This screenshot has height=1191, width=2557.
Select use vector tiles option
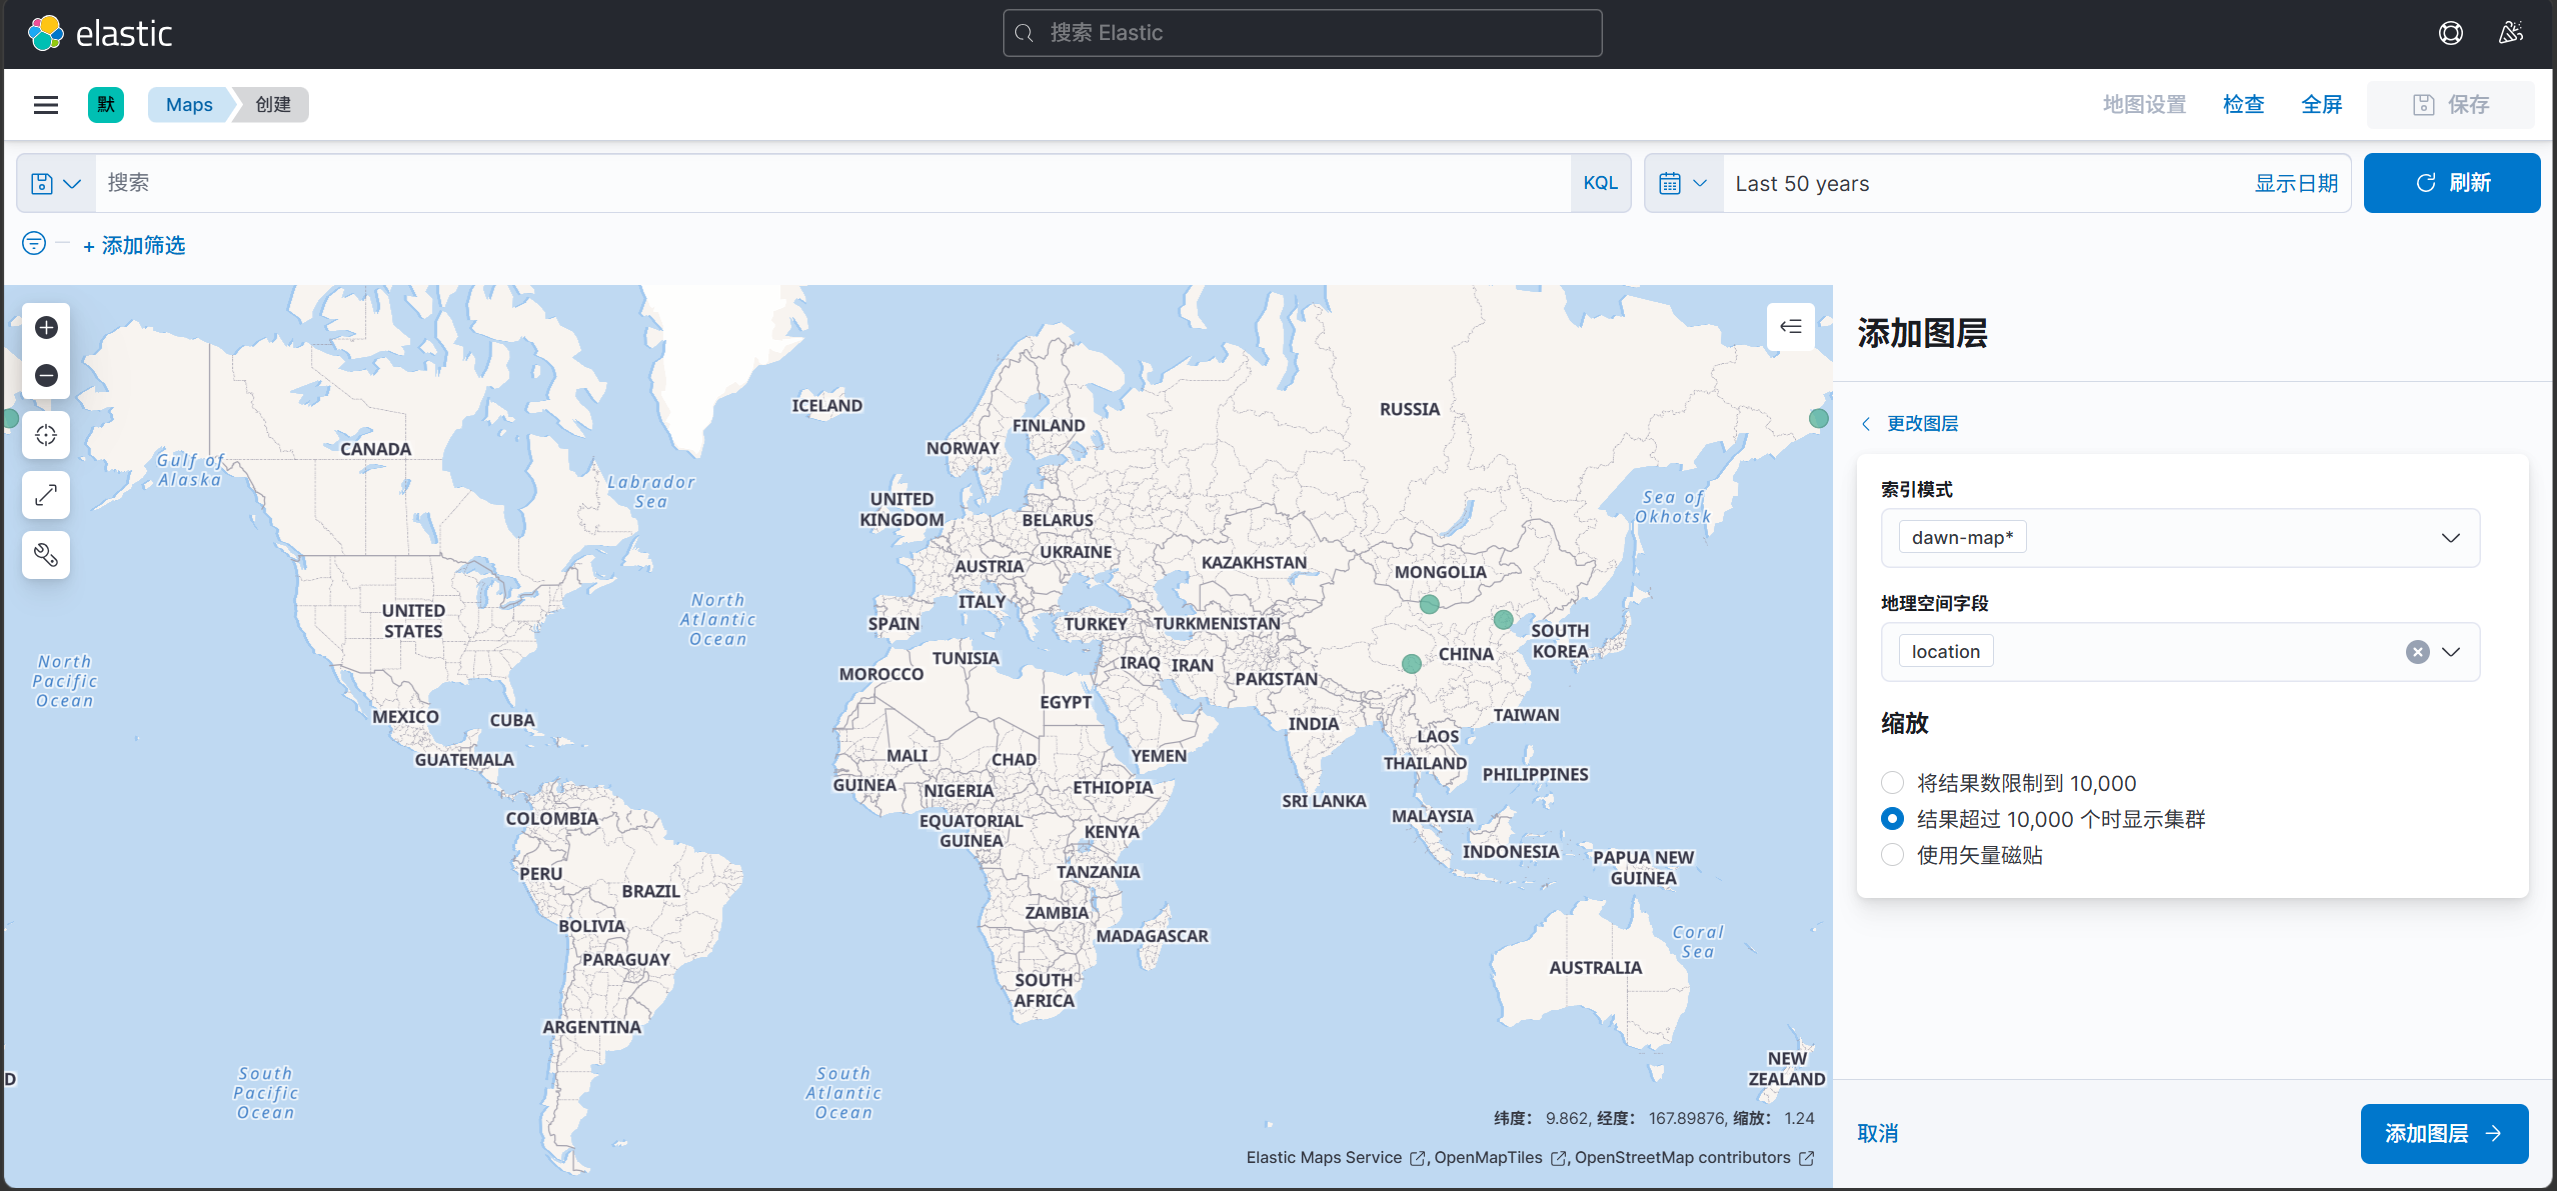coord(1892,855)
